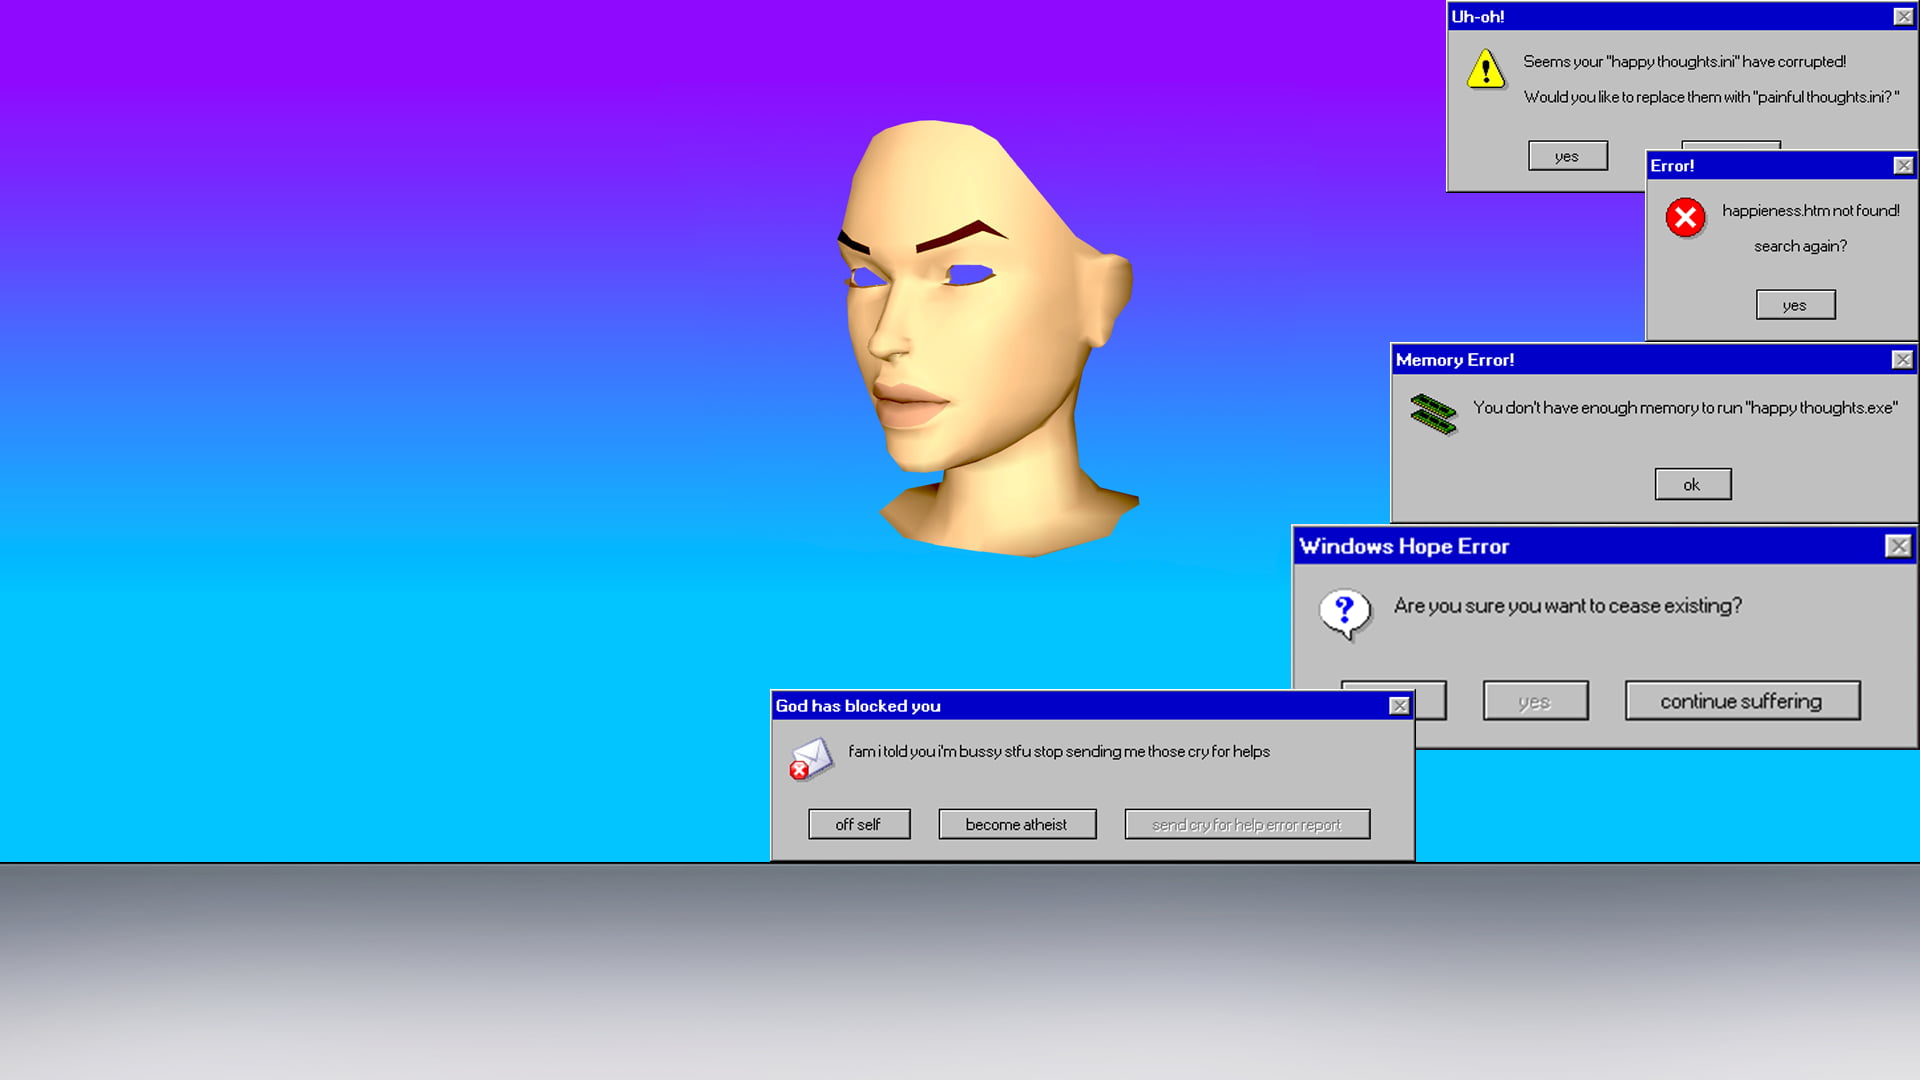The height and width of the screenshot is (1080, 1920).
Task: Close the Memory Error! dialog
Action: 1902,359
